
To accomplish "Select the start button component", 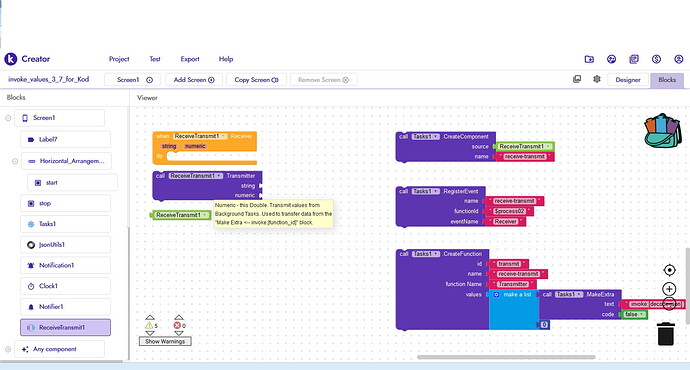I will pyautogui.click(x=72, y=183).
